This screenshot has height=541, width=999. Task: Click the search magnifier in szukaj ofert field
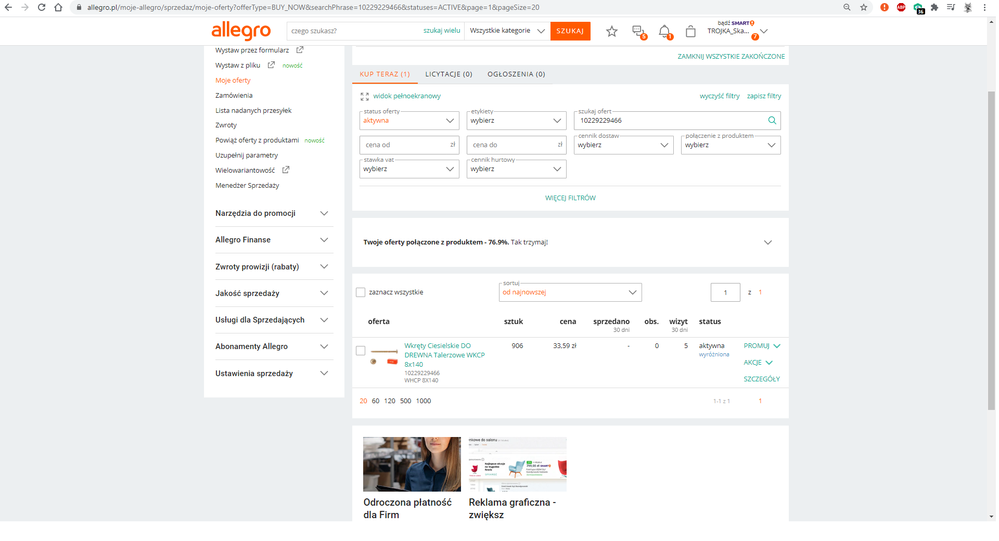[x=771, y=120]
